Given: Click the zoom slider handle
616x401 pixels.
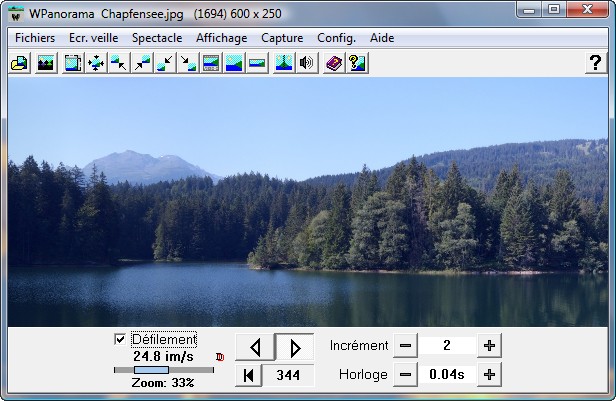Looking at the screenshot, I should tap(151, 370).
